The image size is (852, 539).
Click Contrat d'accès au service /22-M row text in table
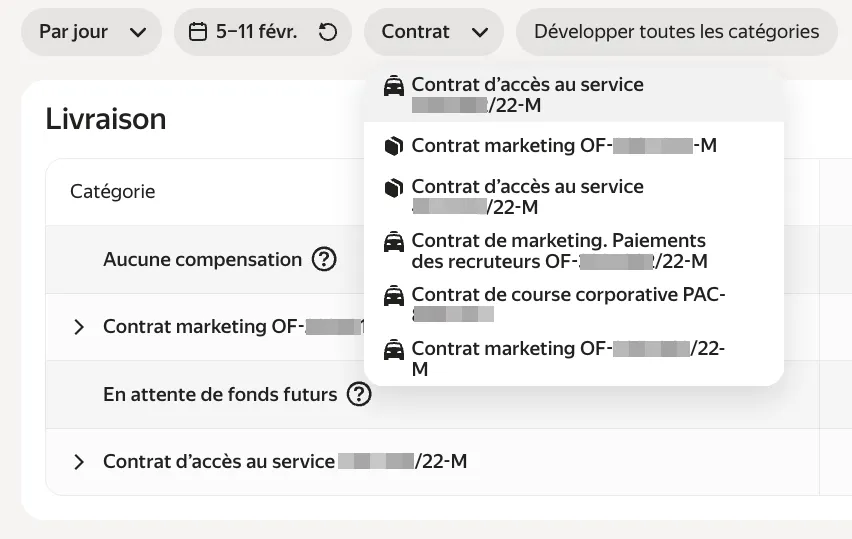pyautogui.click(x=285, y=462)
